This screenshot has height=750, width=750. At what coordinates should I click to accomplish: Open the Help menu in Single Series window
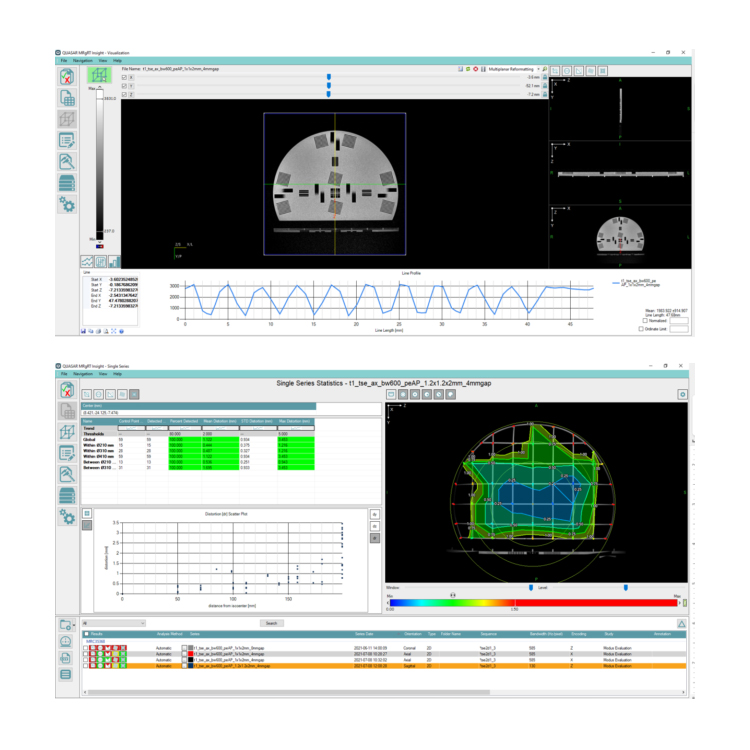pyautogui.click(x=118, y=373)
